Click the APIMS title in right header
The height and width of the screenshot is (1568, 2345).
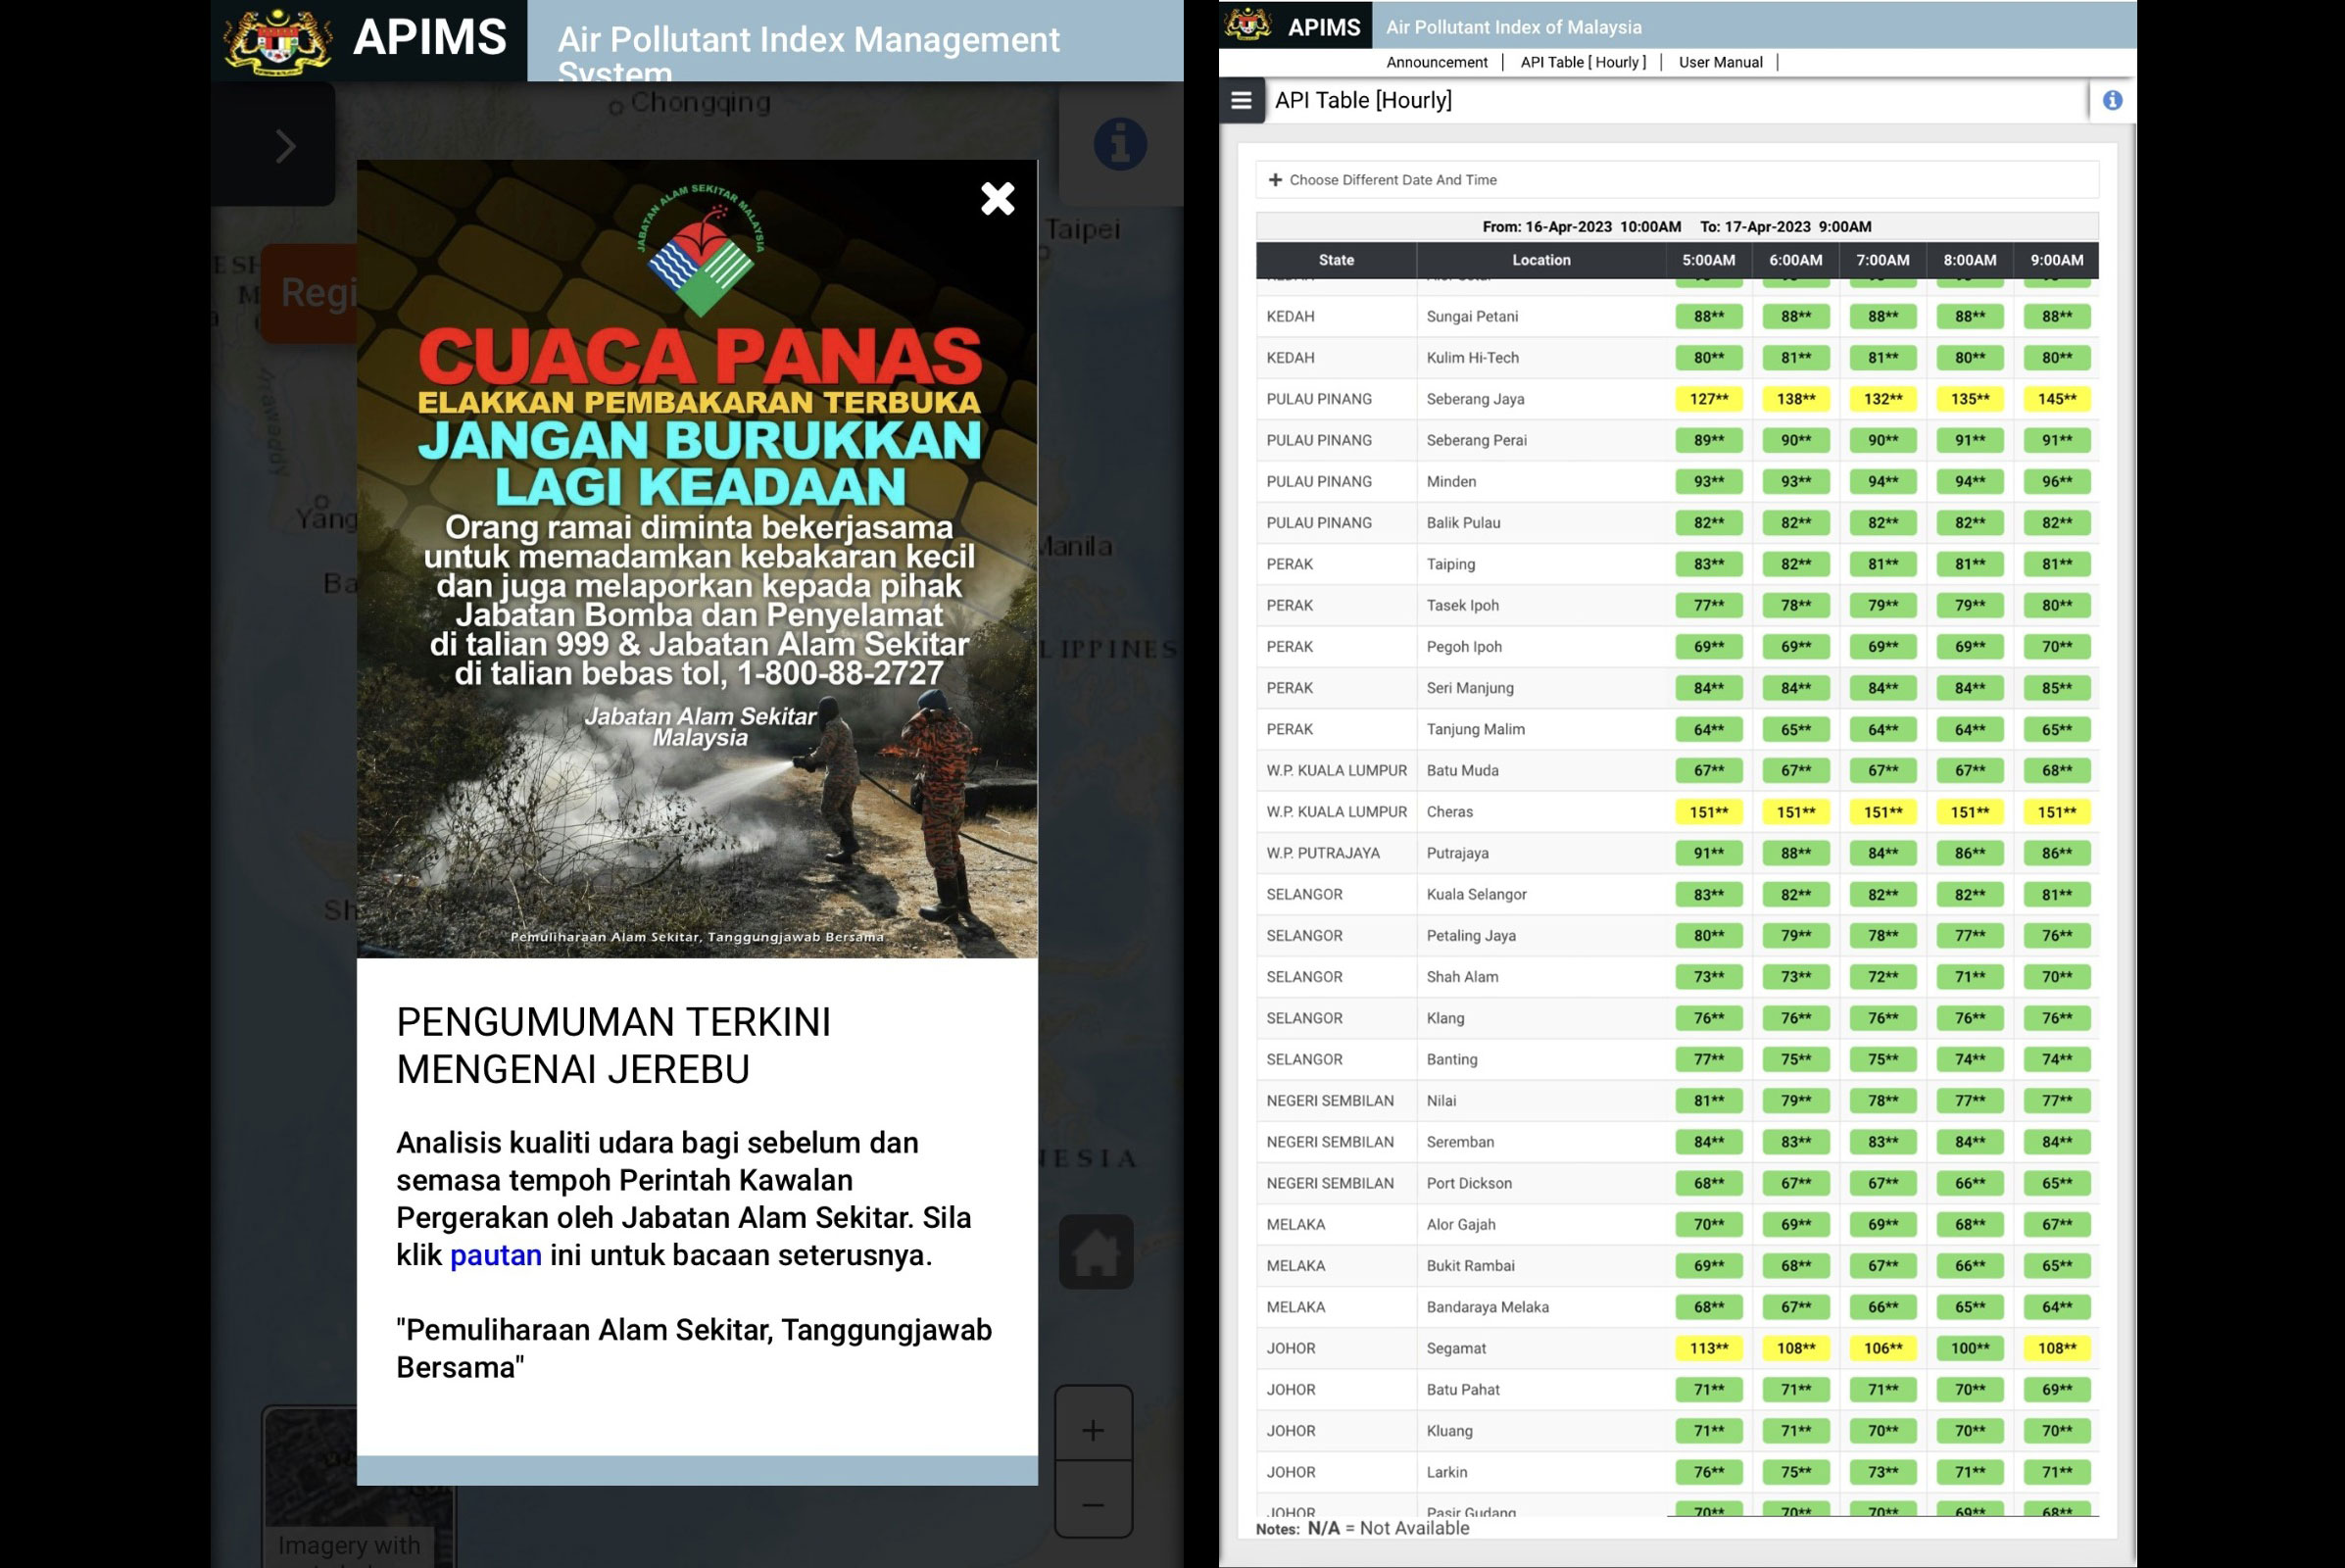tap(1324, 27)
